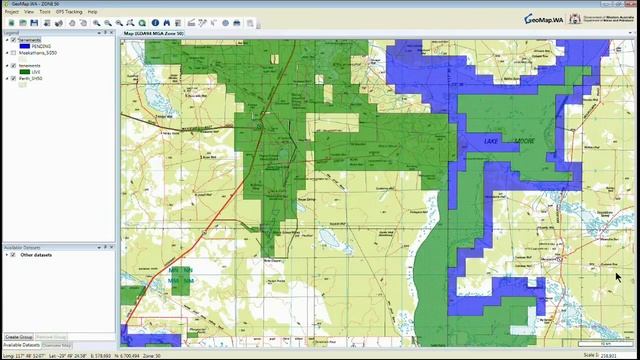Close the Legend panel
The width and height of the screenshot is (640, 360).
click(x=111, y=33)
